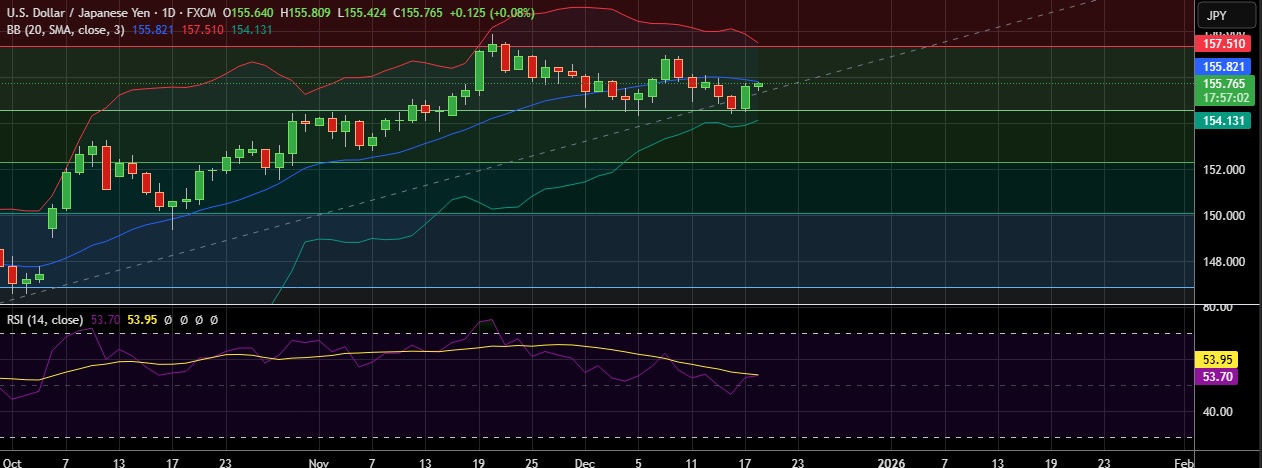1262x468 pixels.
Task: Click the 152.000 price scale value
Action: [1222, 169]
